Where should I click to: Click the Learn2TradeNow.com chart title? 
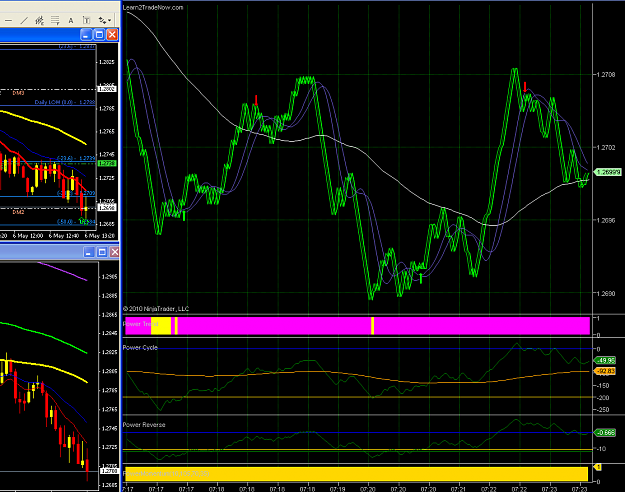(153, 8)
